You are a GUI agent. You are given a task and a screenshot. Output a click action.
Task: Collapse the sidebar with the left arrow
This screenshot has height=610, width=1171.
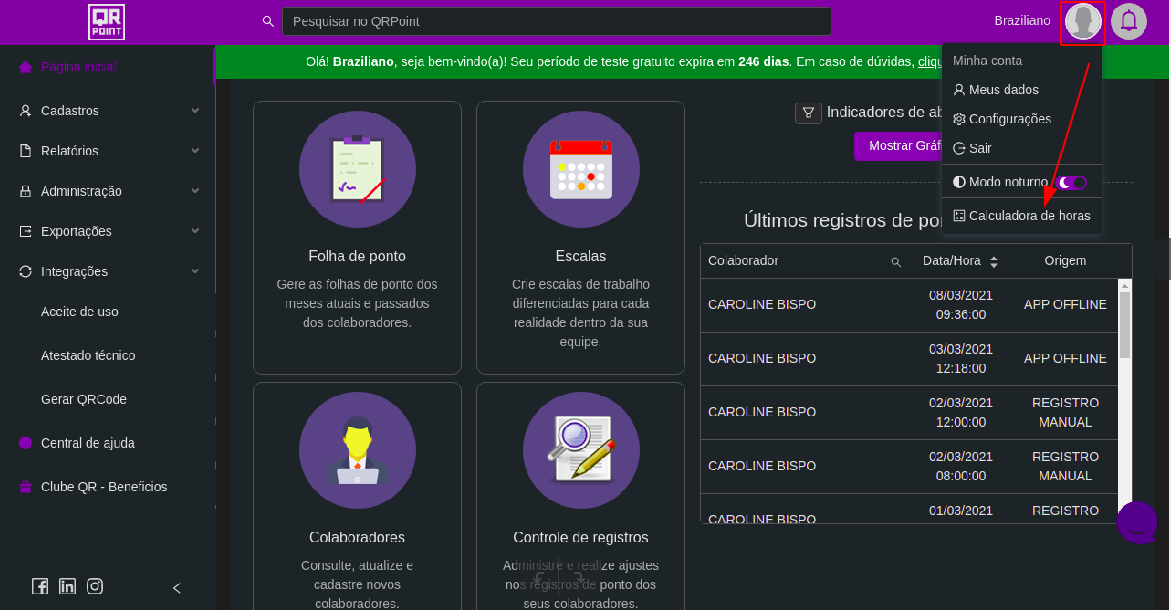(x=177, y=588)
